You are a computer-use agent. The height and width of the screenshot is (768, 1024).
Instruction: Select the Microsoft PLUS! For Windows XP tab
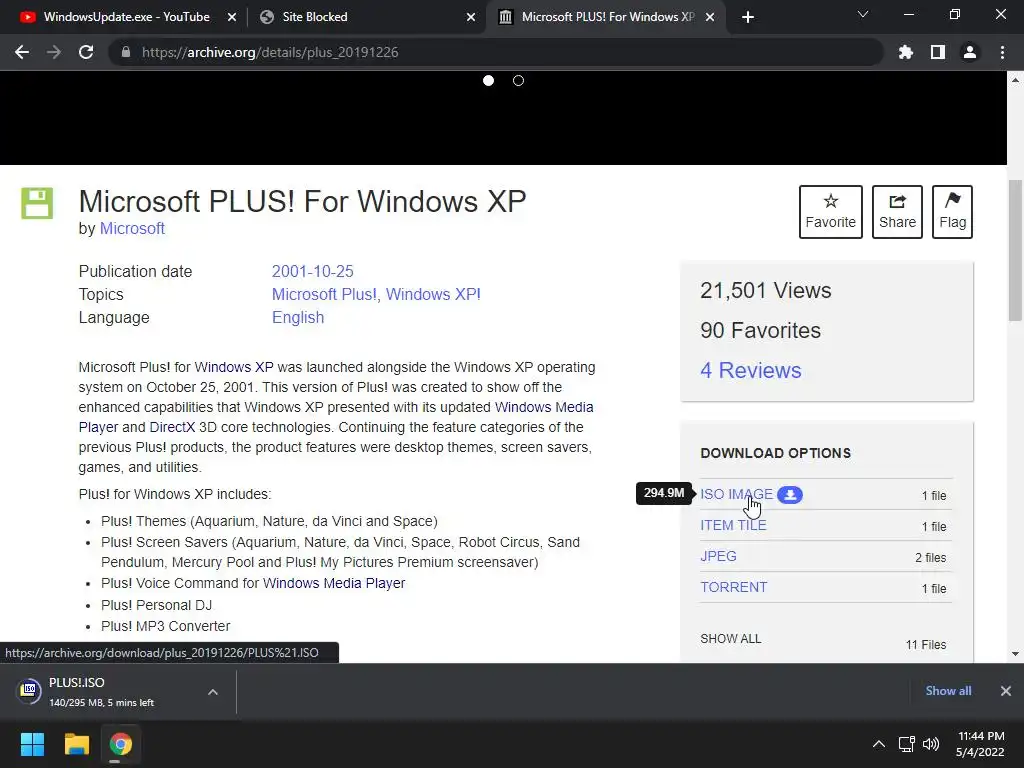(x=604, y=17)
